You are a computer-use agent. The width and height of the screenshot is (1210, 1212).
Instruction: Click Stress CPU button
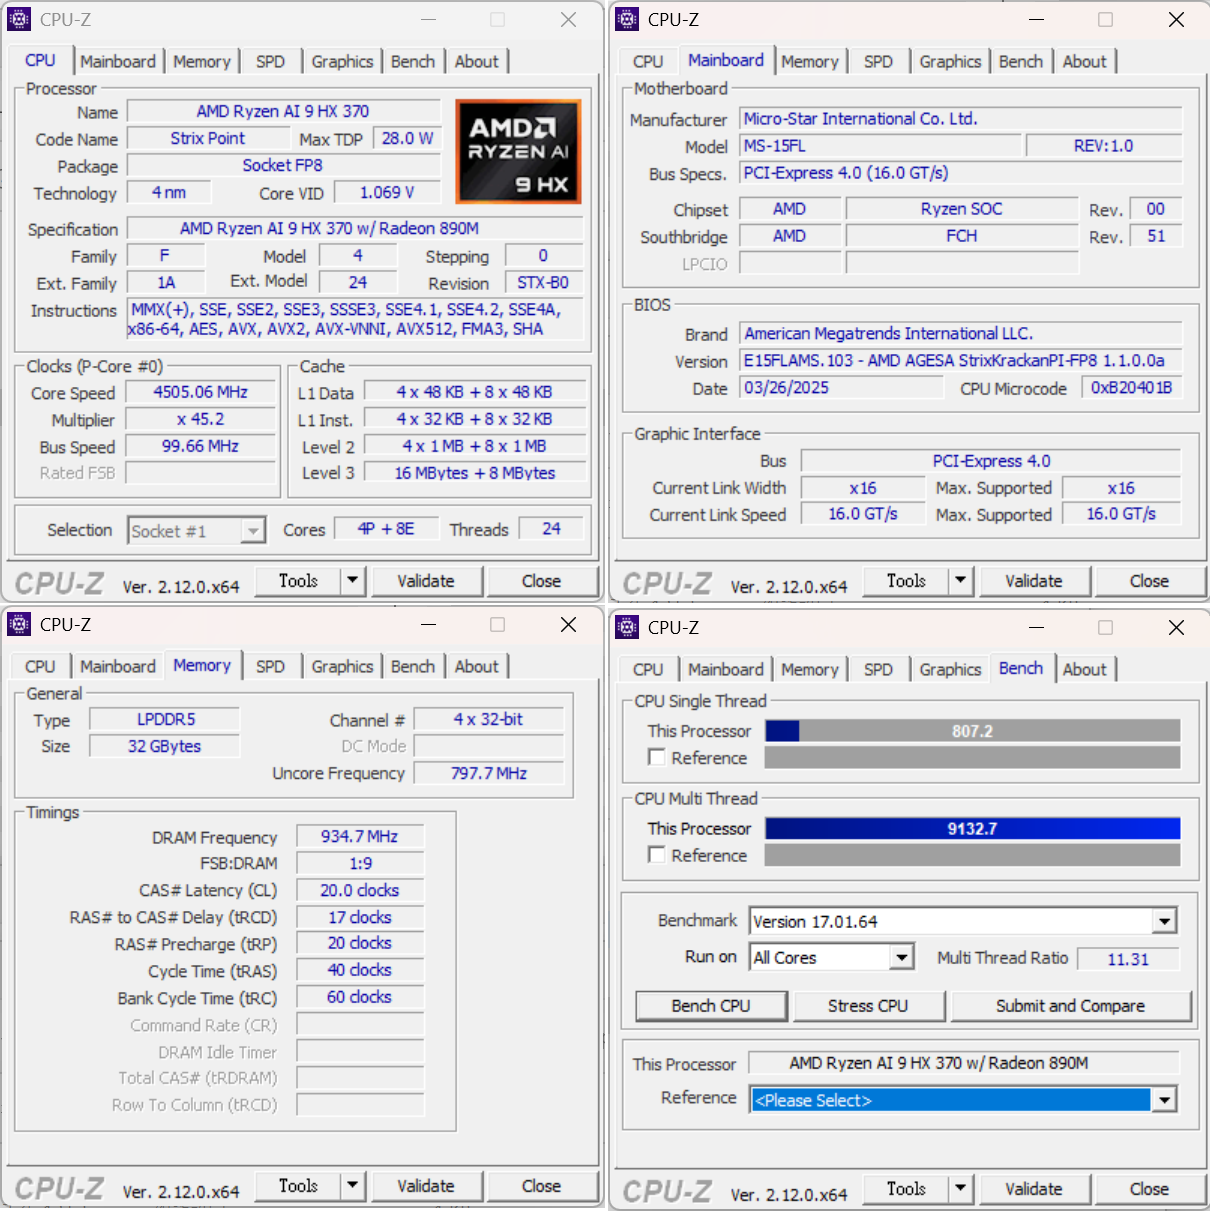(x=868, y=1006)
